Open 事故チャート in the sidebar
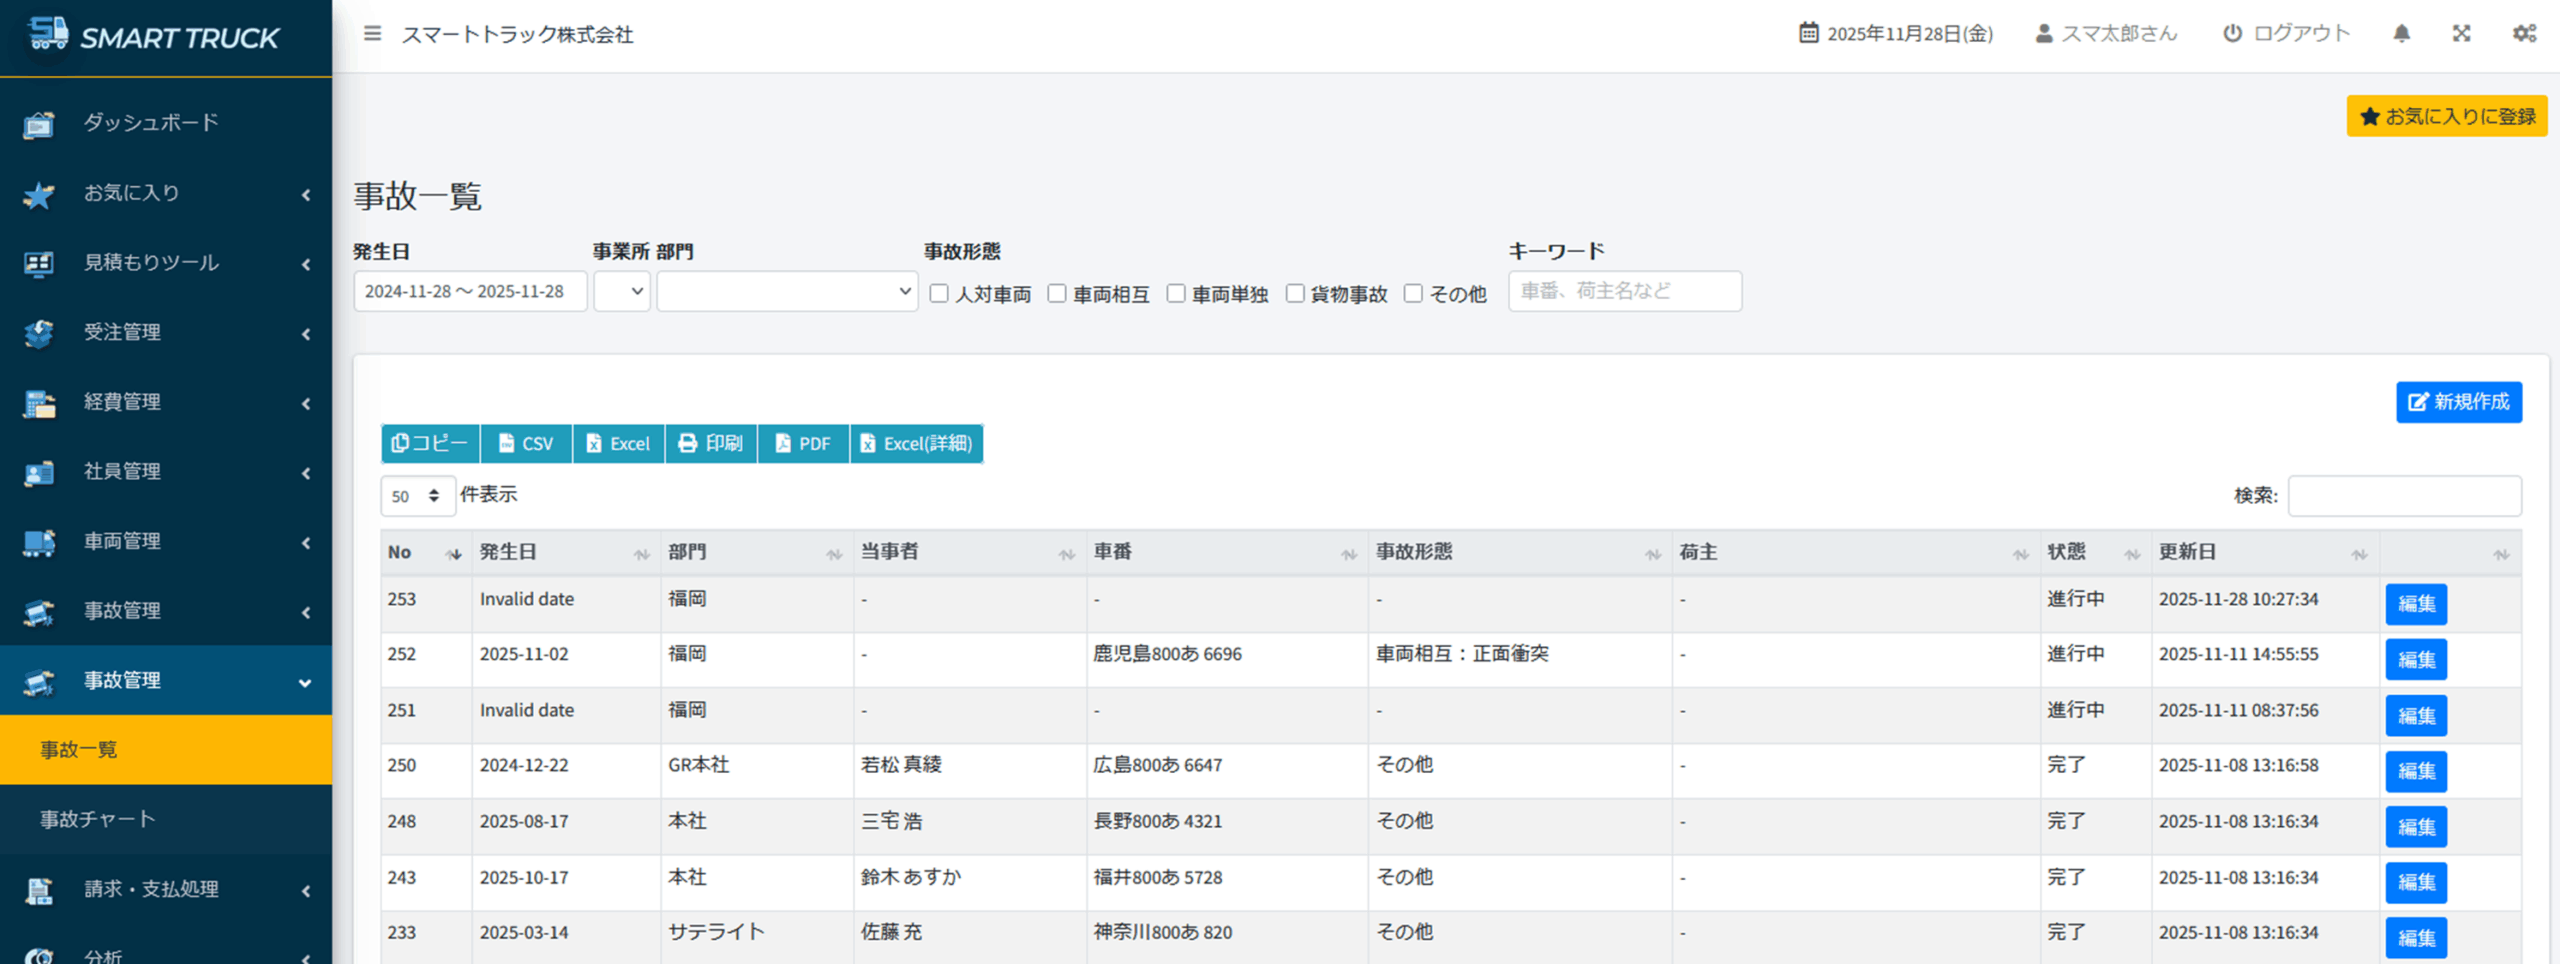The height and width of the screenshot is (964, 2560). tap(98, 819)
